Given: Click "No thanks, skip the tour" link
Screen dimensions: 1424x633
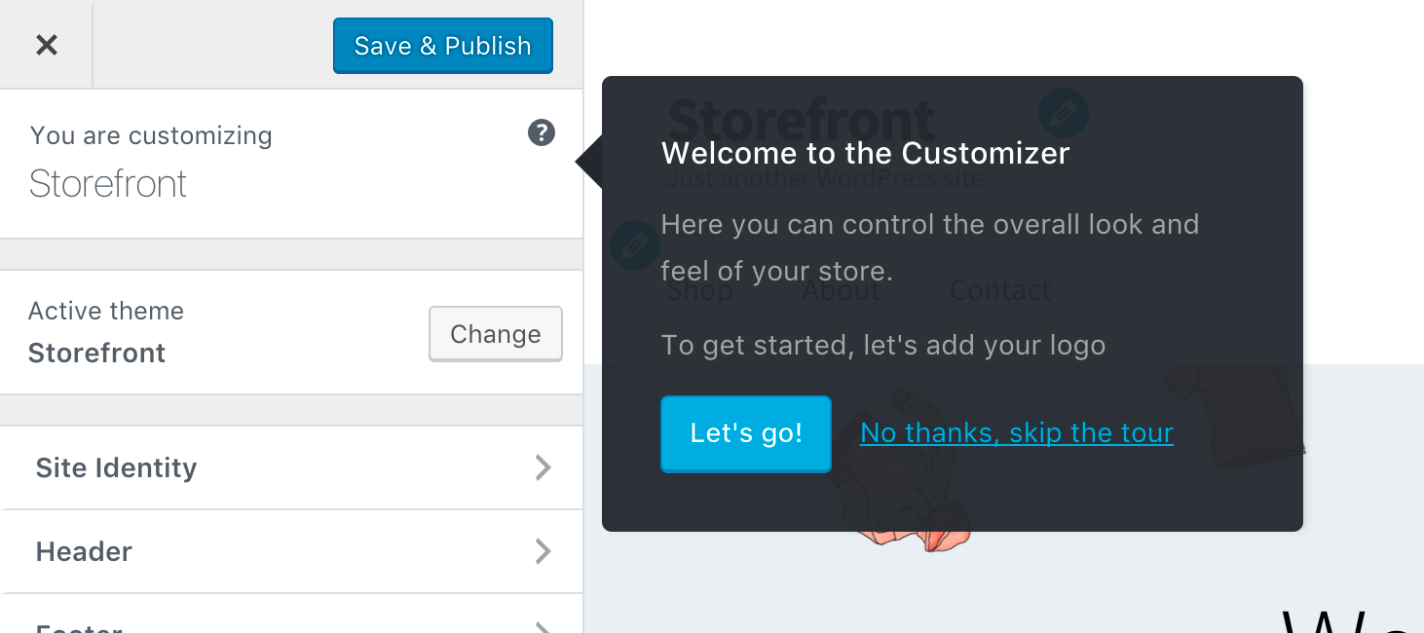Looking at the screenshot, I should click(1016, 433).
